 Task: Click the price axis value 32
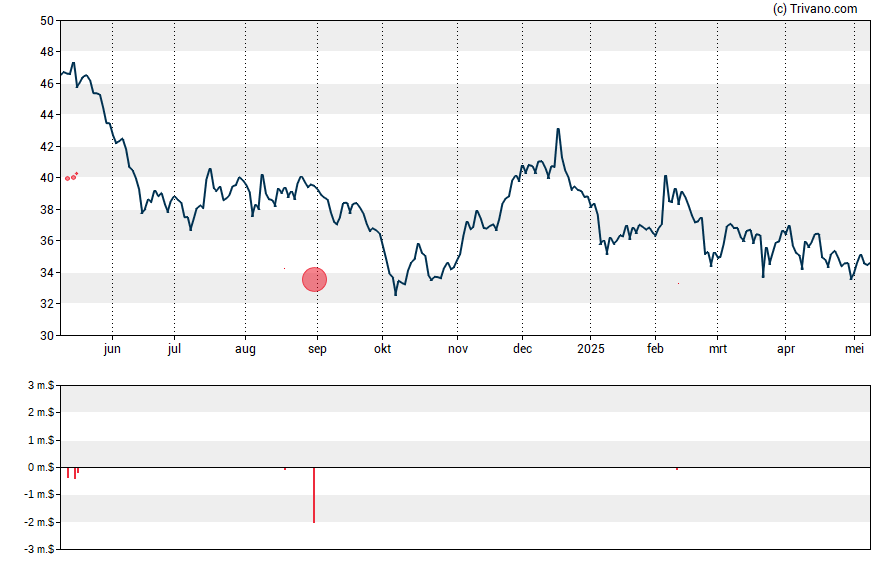[x=46, y=304]
